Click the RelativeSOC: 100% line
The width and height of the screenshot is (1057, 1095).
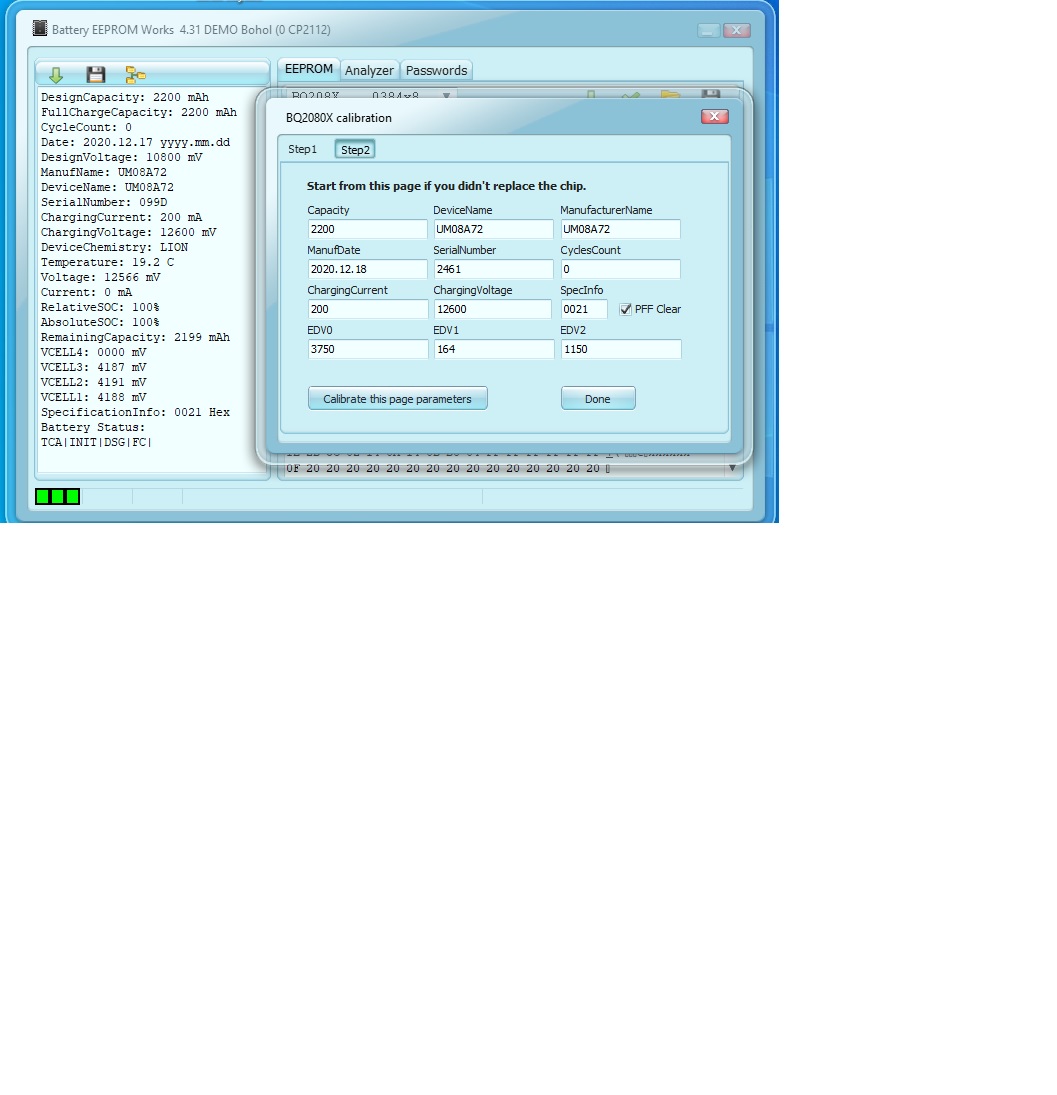[x=100, y=307]
